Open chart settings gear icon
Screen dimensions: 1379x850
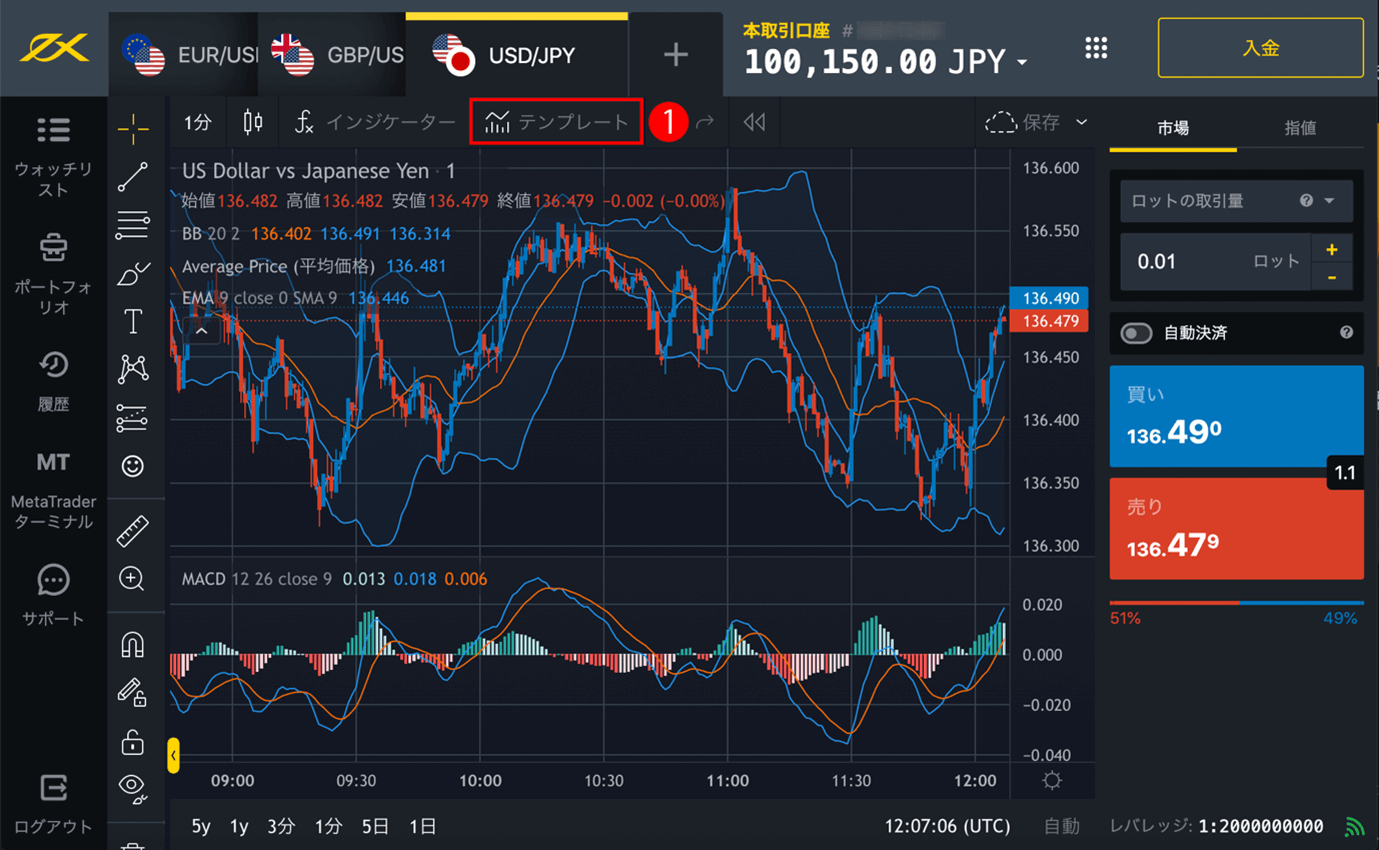pos(1052,780)
